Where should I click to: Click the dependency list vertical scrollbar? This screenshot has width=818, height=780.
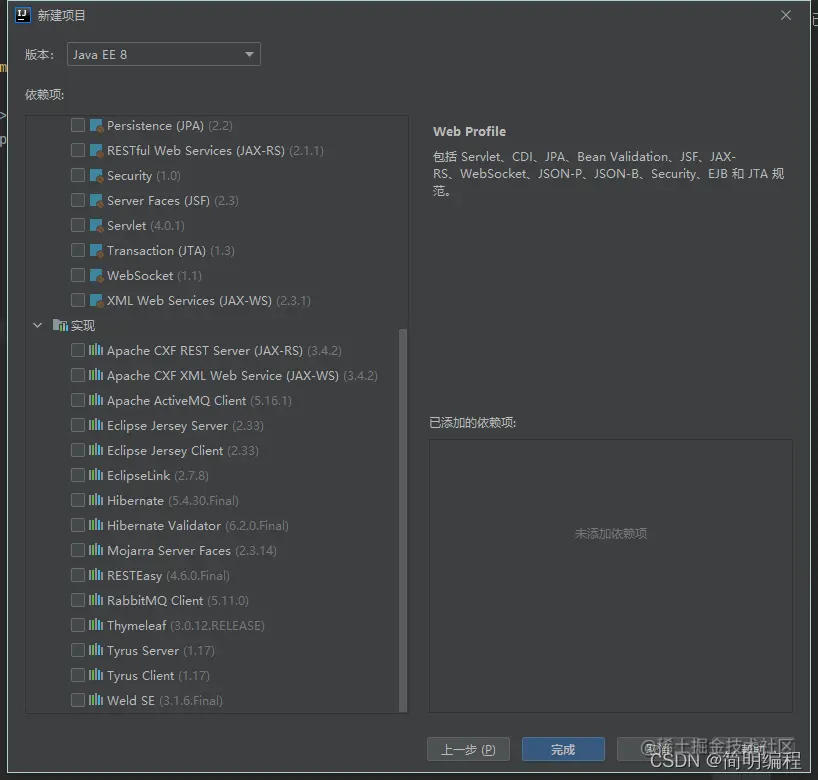click(x=403, y=520)
